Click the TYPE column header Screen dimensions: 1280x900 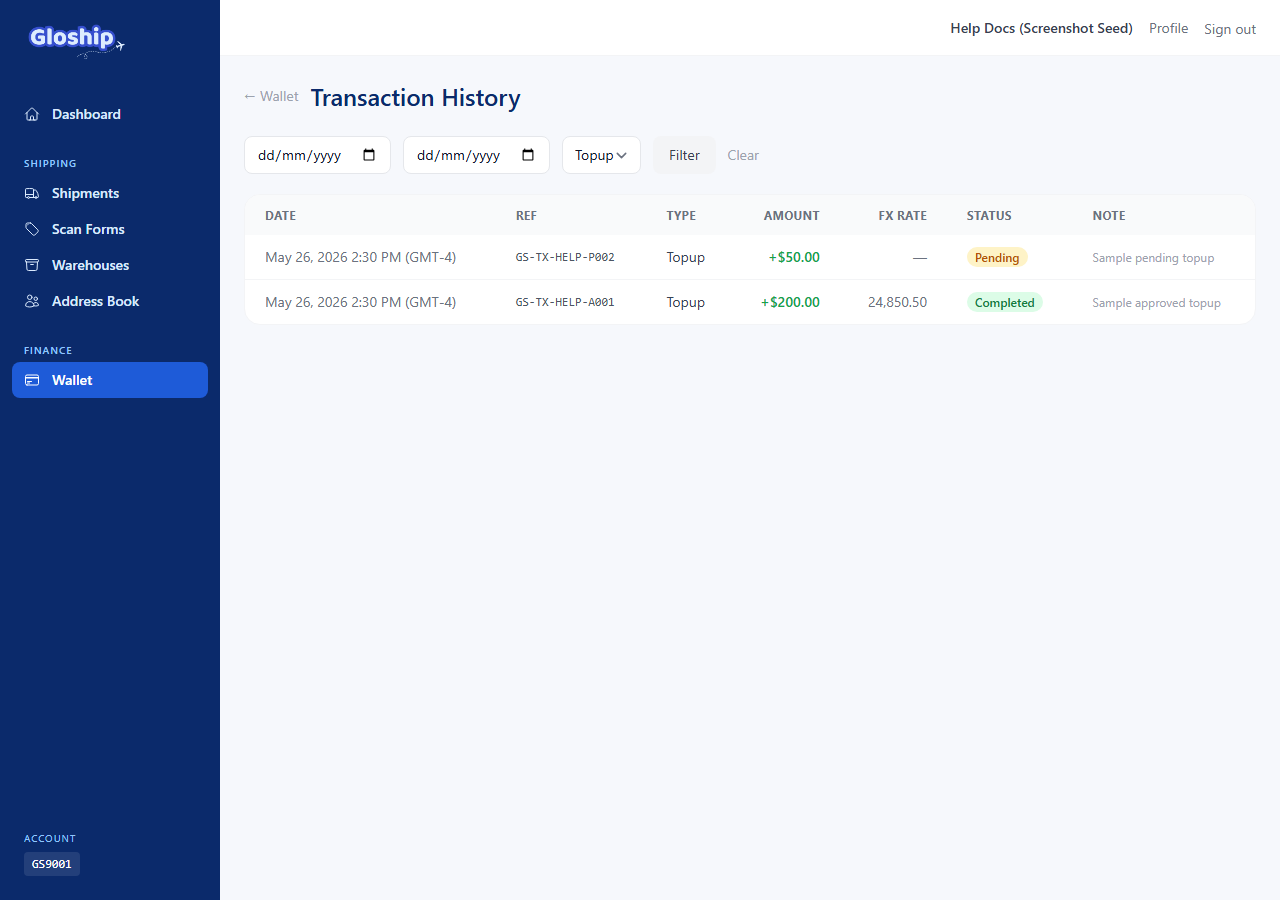[x=681, y=216]
